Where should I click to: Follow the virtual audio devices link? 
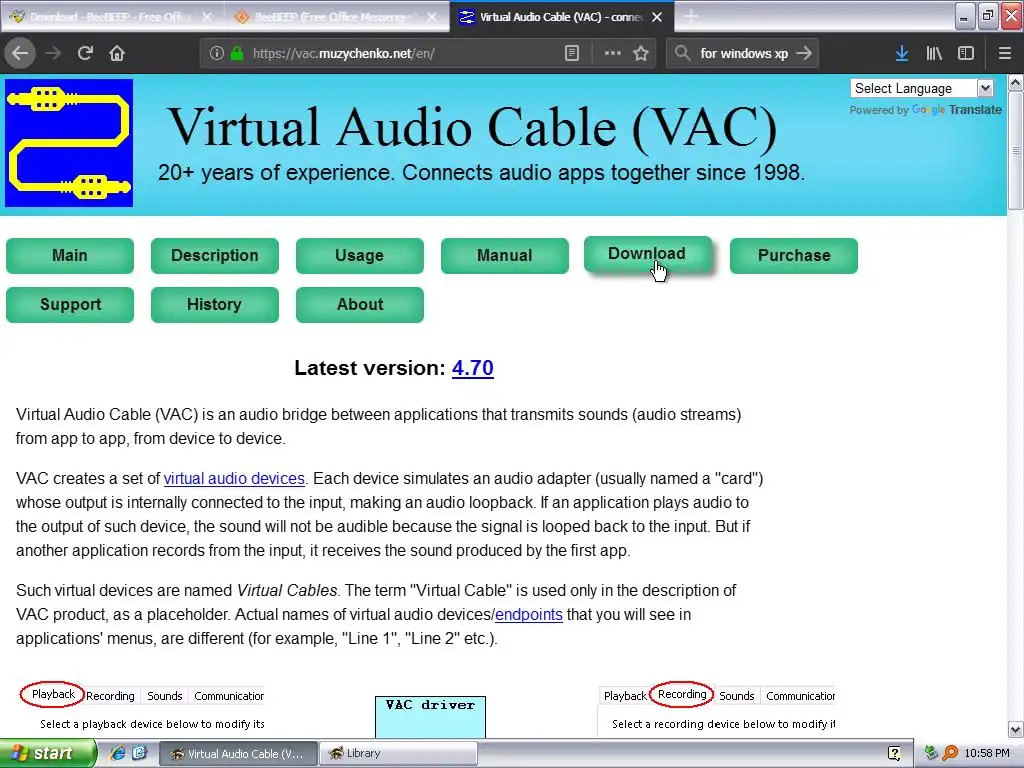234,479
